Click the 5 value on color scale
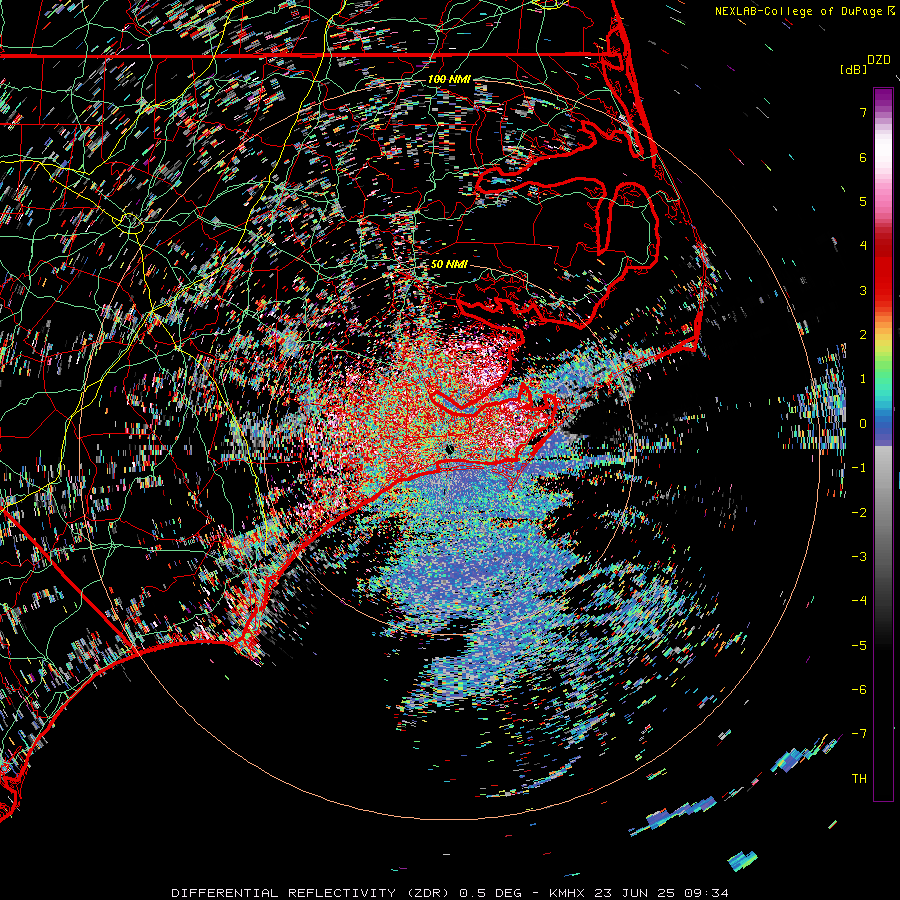This screenshot has height=900, width=900. 863,201
